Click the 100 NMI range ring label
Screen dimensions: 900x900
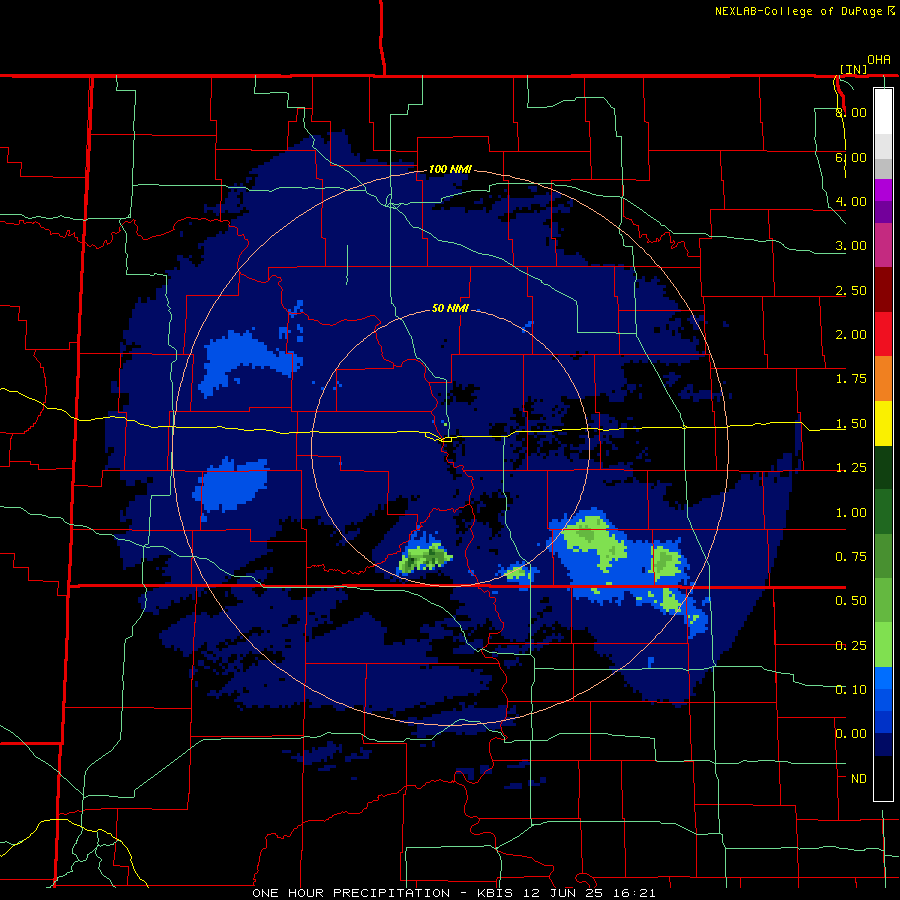pos(451,169)
